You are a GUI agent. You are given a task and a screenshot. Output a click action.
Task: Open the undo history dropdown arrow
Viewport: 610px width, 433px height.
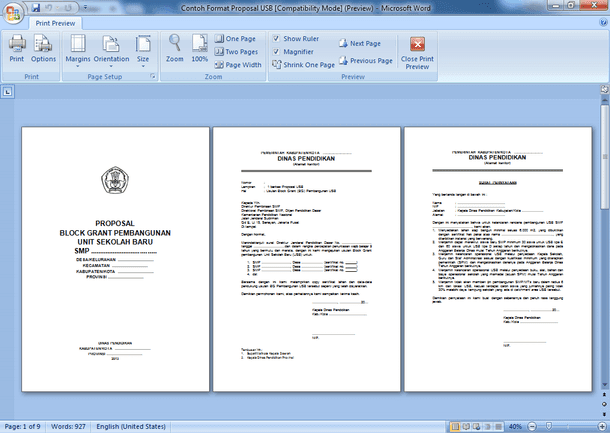60,7
